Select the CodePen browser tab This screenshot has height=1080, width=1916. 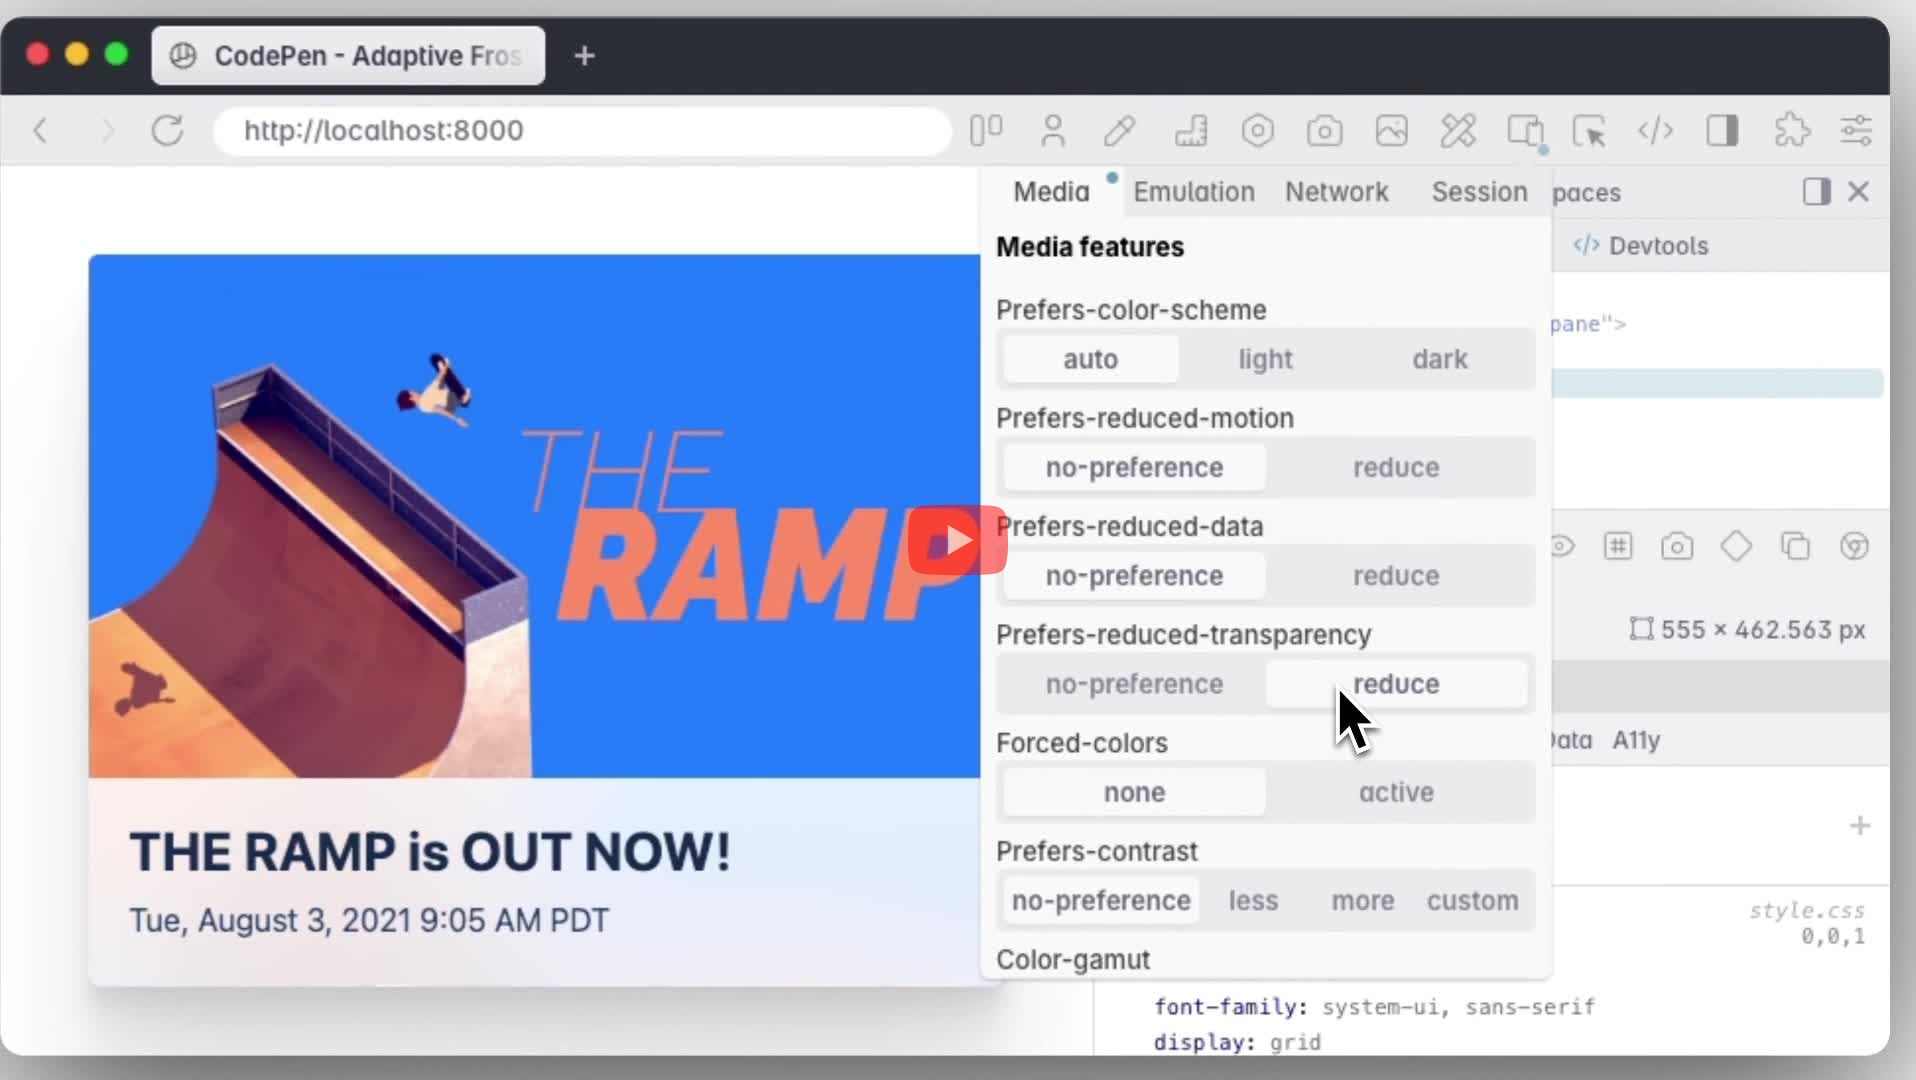pos(348,56)
